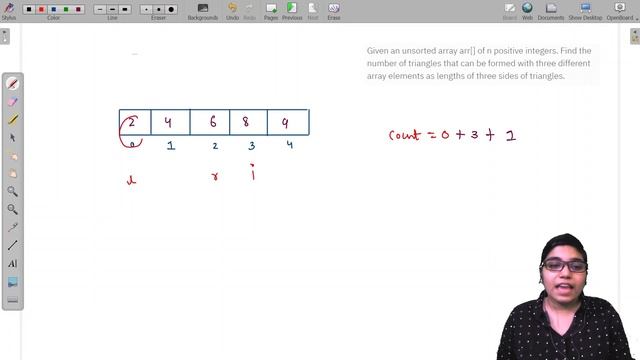The height and width of the screenshot is (360, 640).
Task: Open Documents mode
Action: 551,11
